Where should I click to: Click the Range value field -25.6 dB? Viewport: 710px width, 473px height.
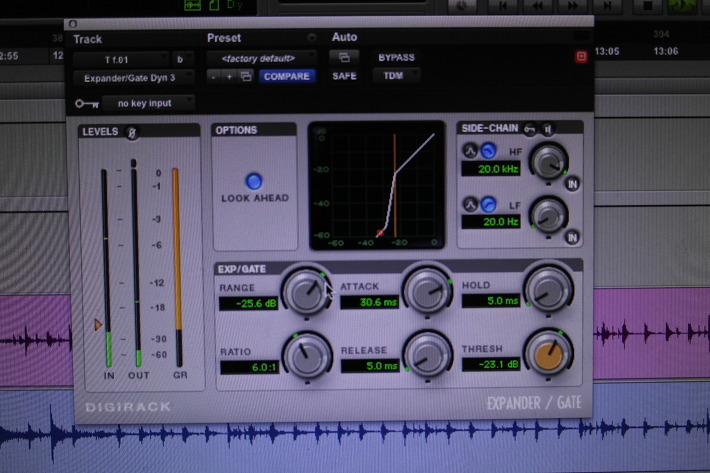[x=249, y=304]
